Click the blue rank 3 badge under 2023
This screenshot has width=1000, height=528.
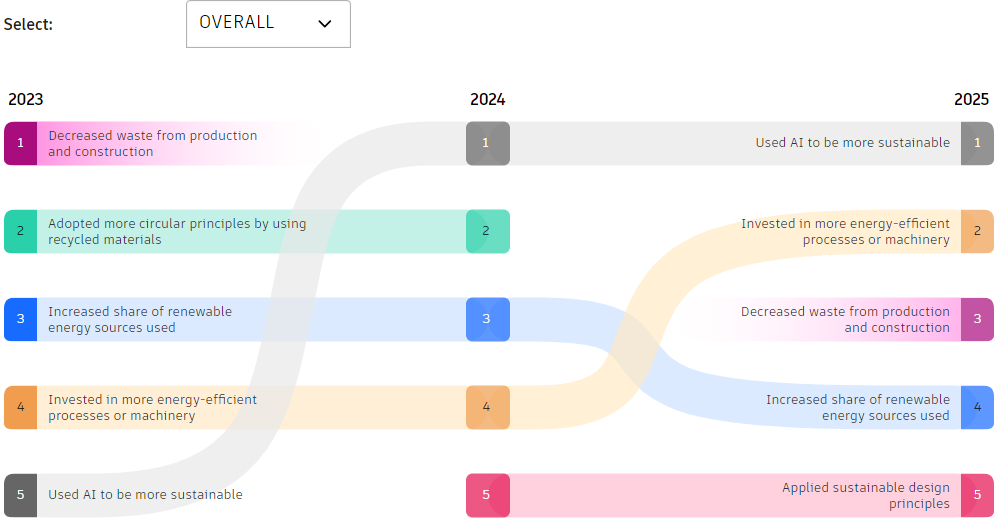coord(20,319)
